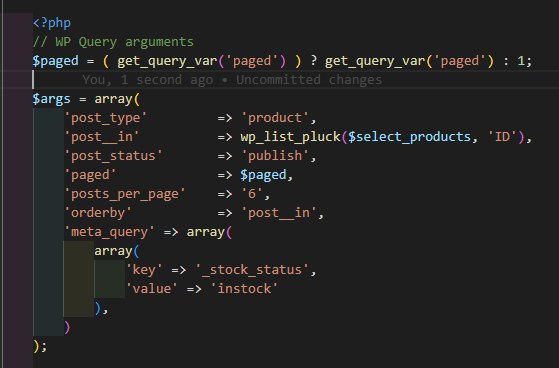Click the '_stock_status' string value
Viewport: 559px width, 368px height.
coord(252,270)
